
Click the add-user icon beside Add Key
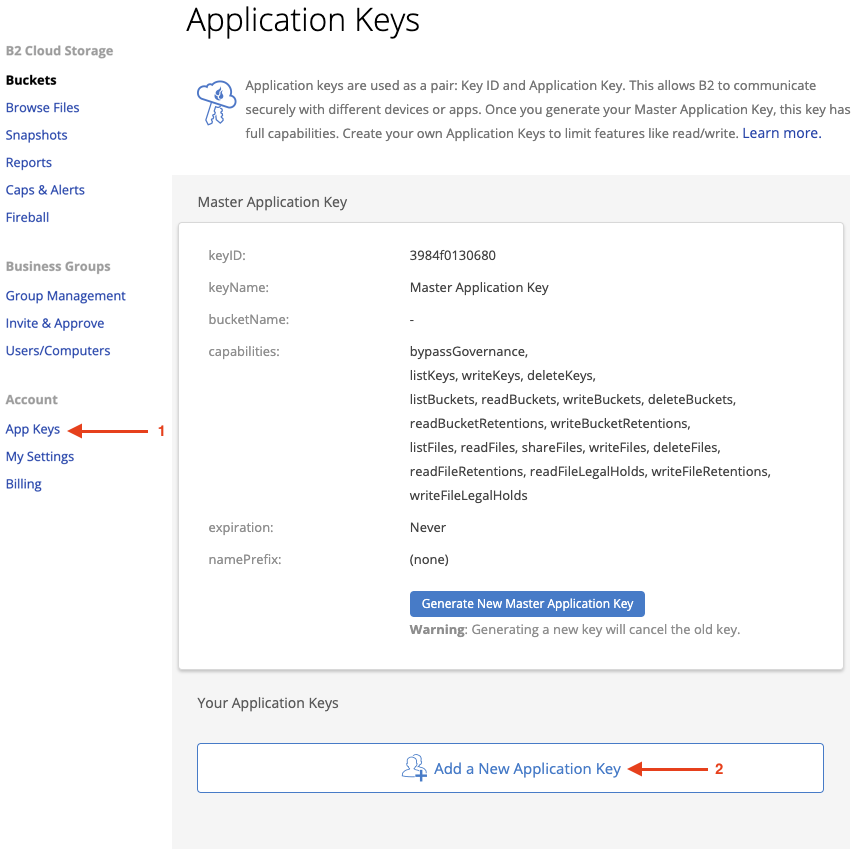point(414,768)
